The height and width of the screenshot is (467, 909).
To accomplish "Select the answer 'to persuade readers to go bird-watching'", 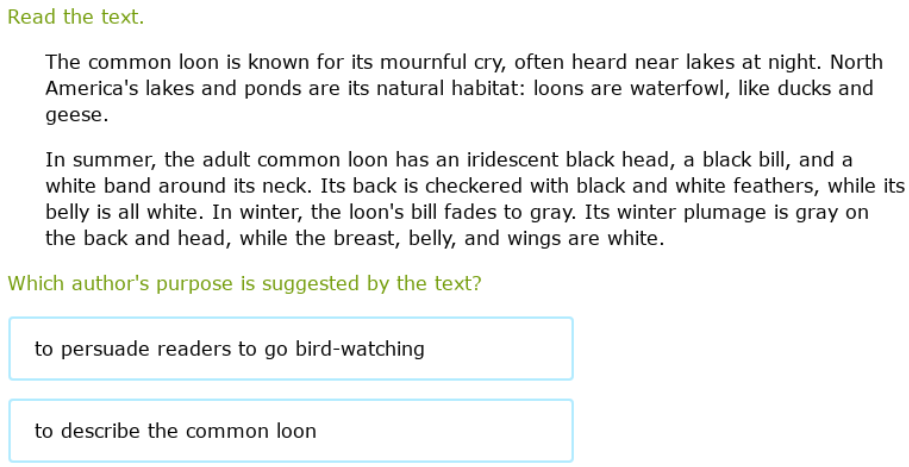I will [x=290, y=349].
